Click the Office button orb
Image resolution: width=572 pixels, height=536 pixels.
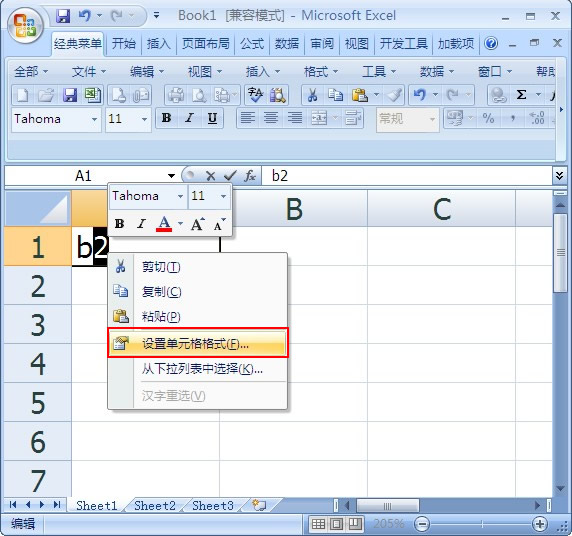(x=25, y=26)
